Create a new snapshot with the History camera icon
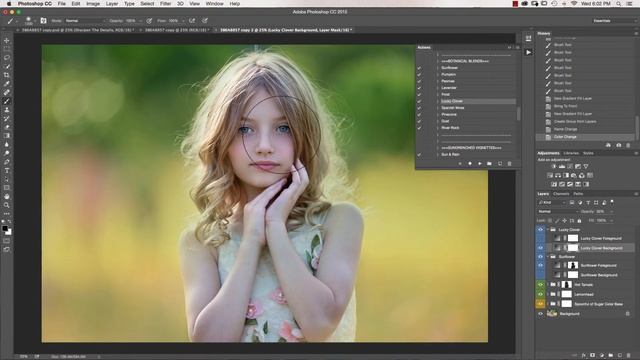640x360 pixels. pos(618,145)
